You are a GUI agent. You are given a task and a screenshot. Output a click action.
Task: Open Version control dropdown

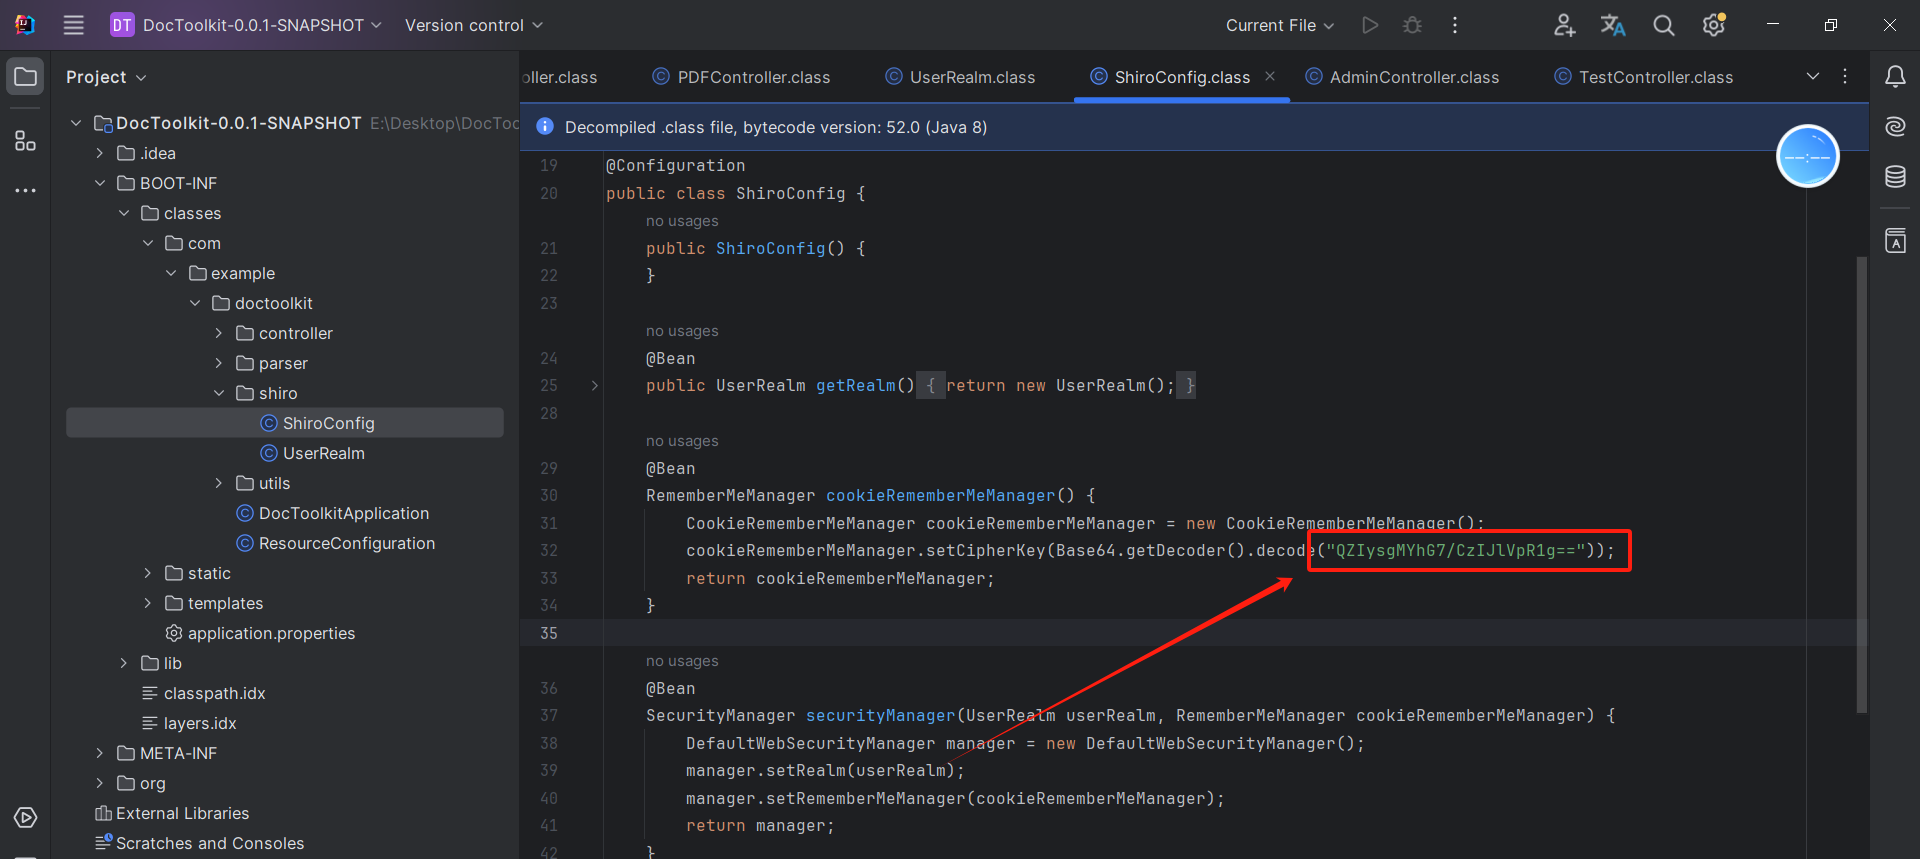click(473, 25)
